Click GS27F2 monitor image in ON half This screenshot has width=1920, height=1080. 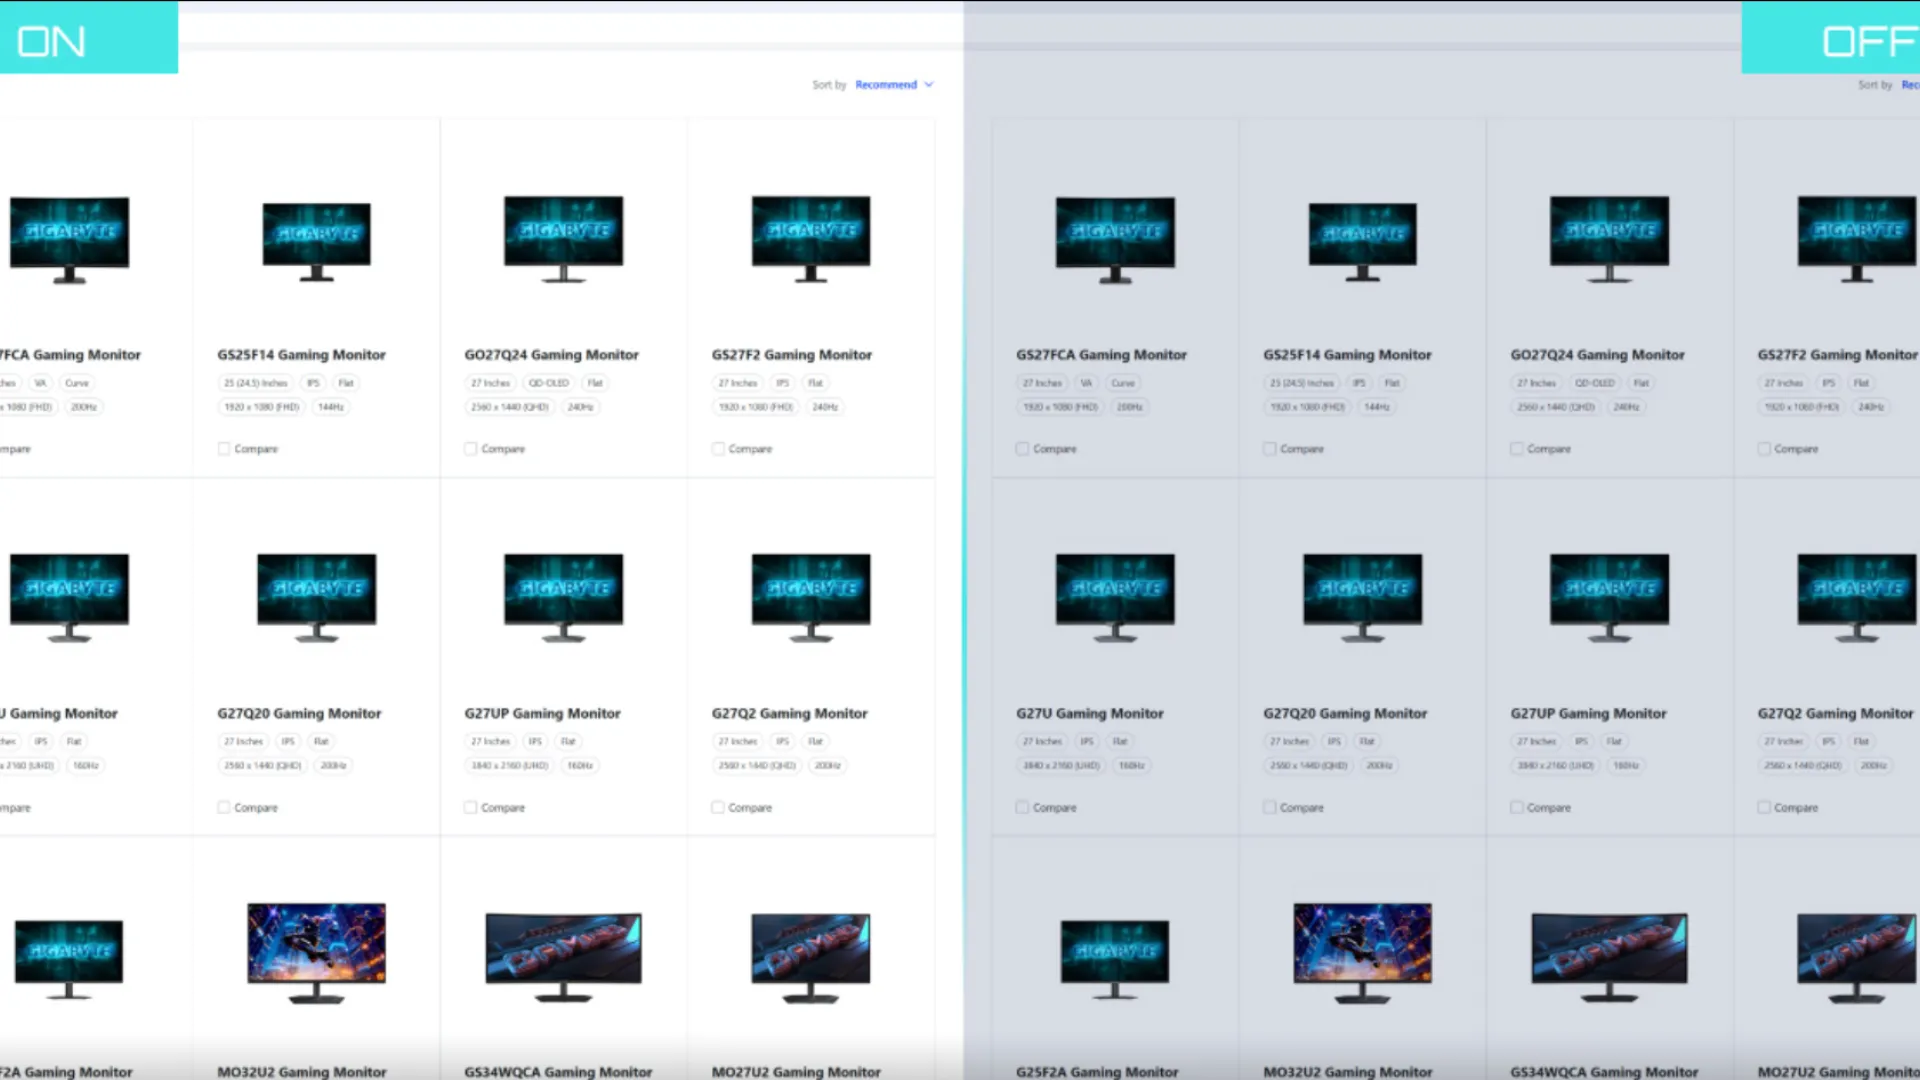[x=811, y=239]
